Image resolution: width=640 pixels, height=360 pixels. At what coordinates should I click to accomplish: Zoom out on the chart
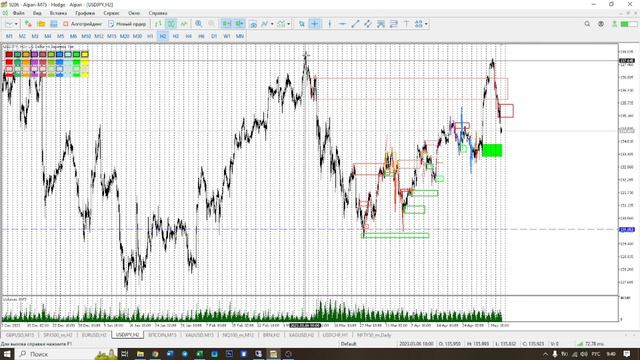click(x=211, y=24)
